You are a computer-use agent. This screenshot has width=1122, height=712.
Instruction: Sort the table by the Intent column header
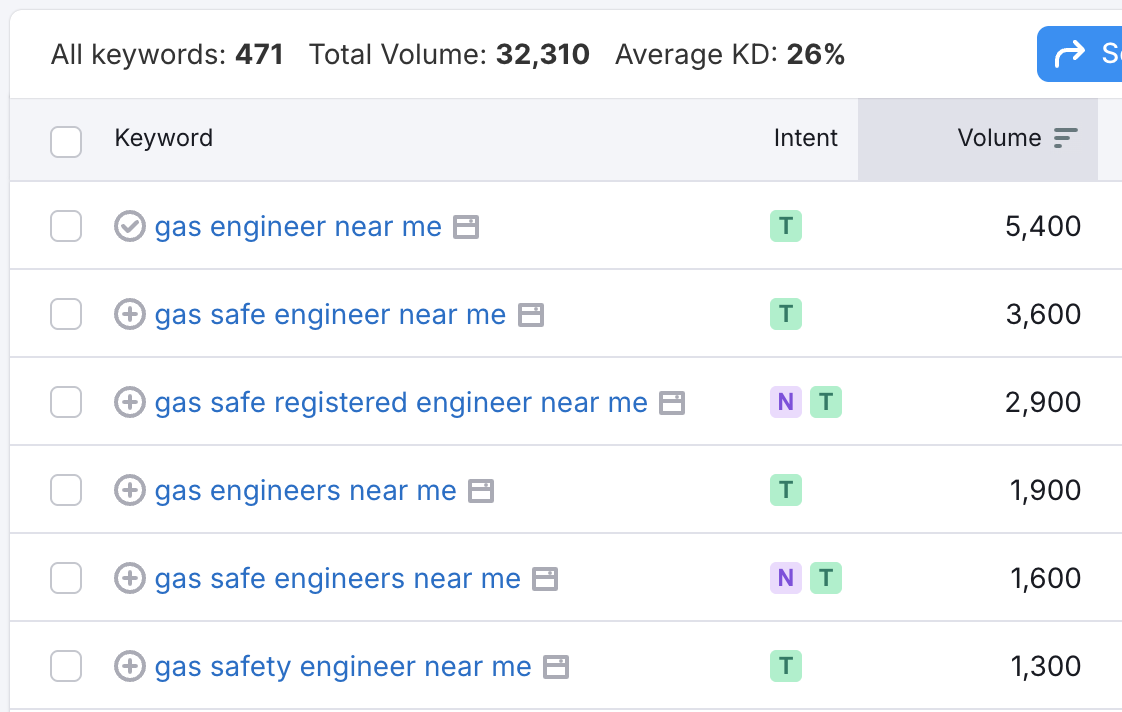click(805, 138)
